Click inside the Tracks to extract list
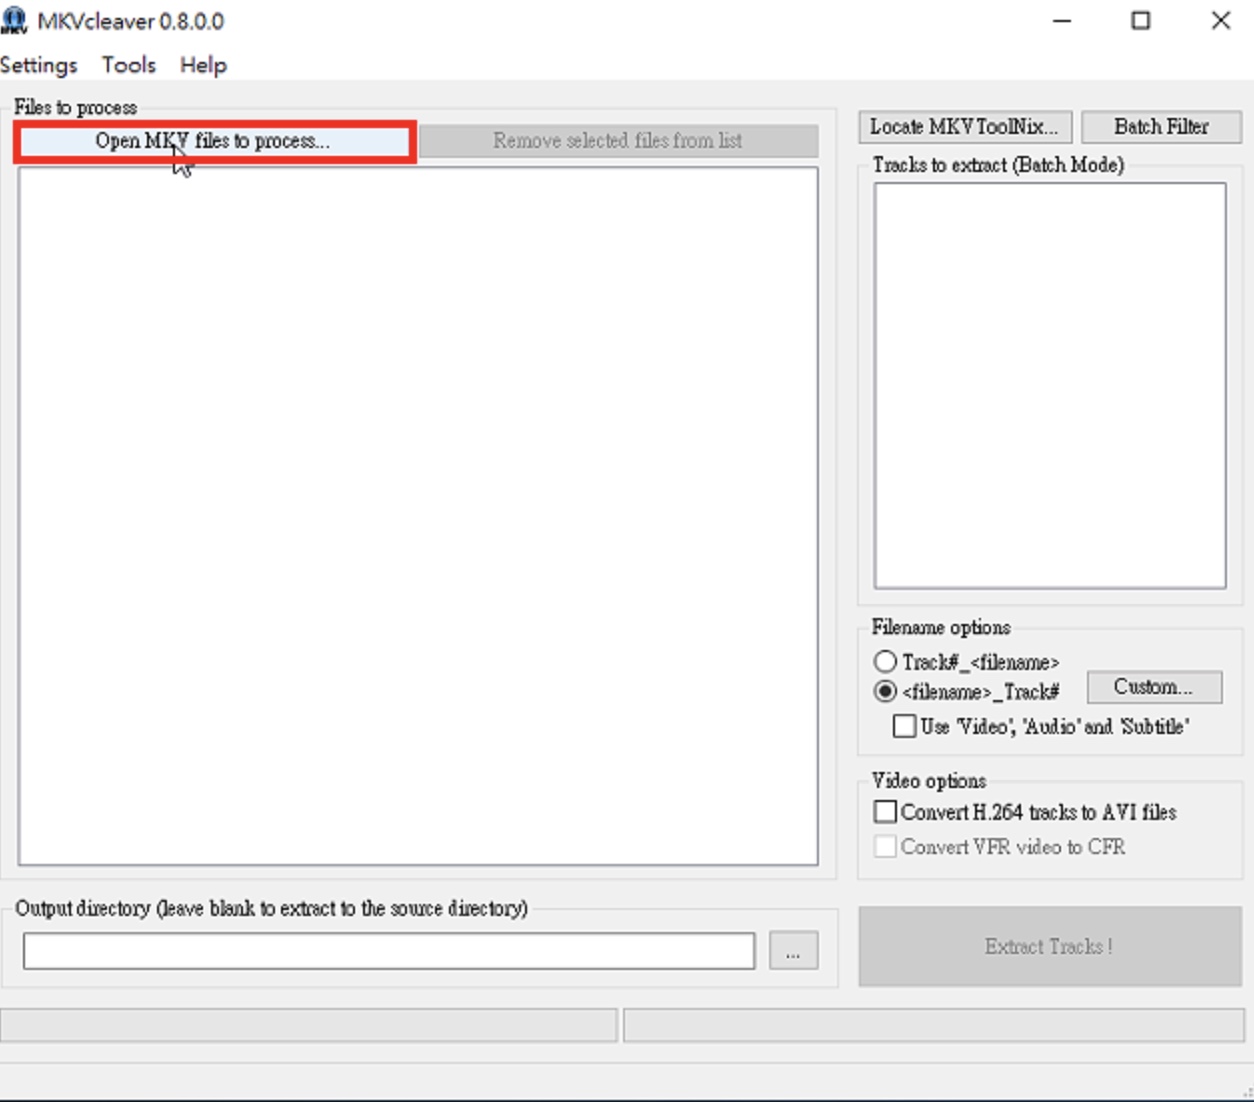The height and width of the screenshot is (1104, 1254). coord(1050,385)
